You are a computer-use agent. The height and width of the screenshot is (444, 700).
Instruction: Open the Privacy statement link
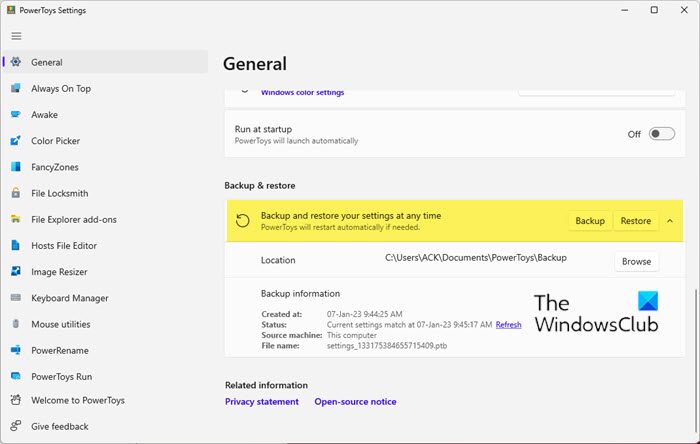(262, 402)
